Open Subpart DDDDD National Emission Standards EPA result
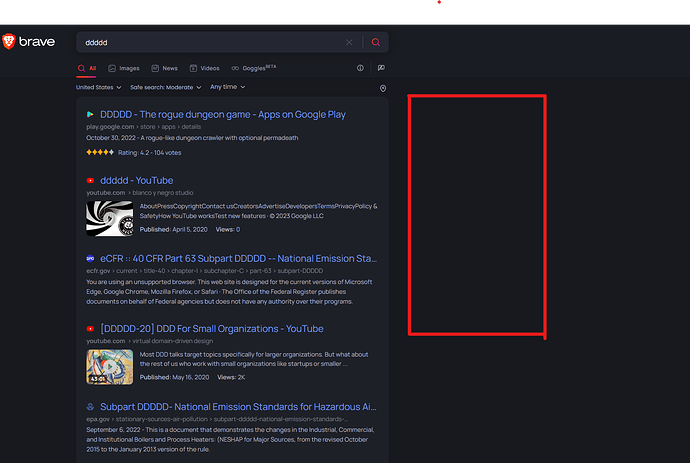 click(238, 407)
